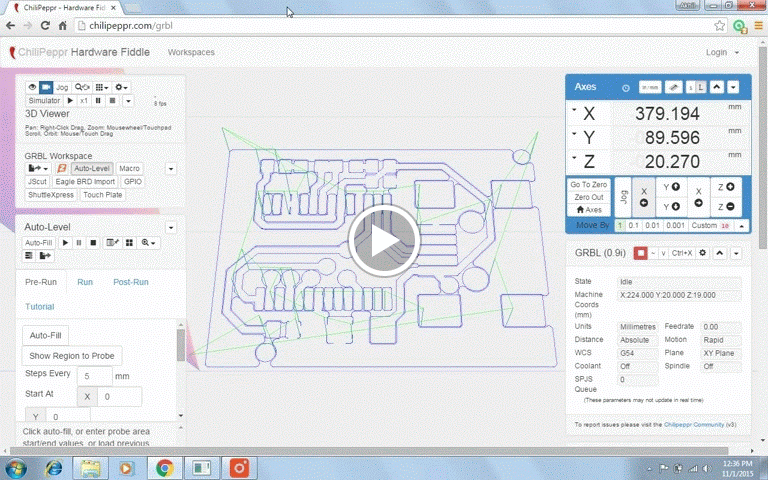Viewport: 768px width, 480px height.
Task: Click the Show Region to Probe button
Action: tap(71, 356)
